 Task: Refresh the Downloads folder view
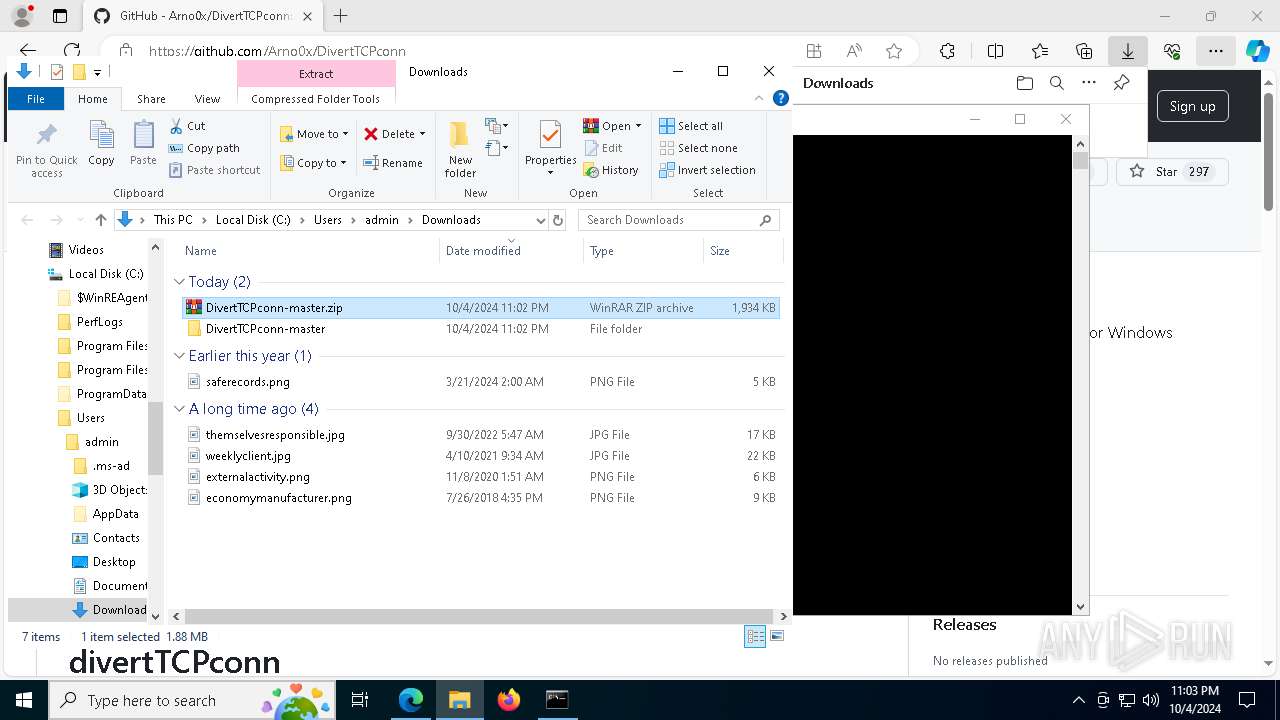558,220
